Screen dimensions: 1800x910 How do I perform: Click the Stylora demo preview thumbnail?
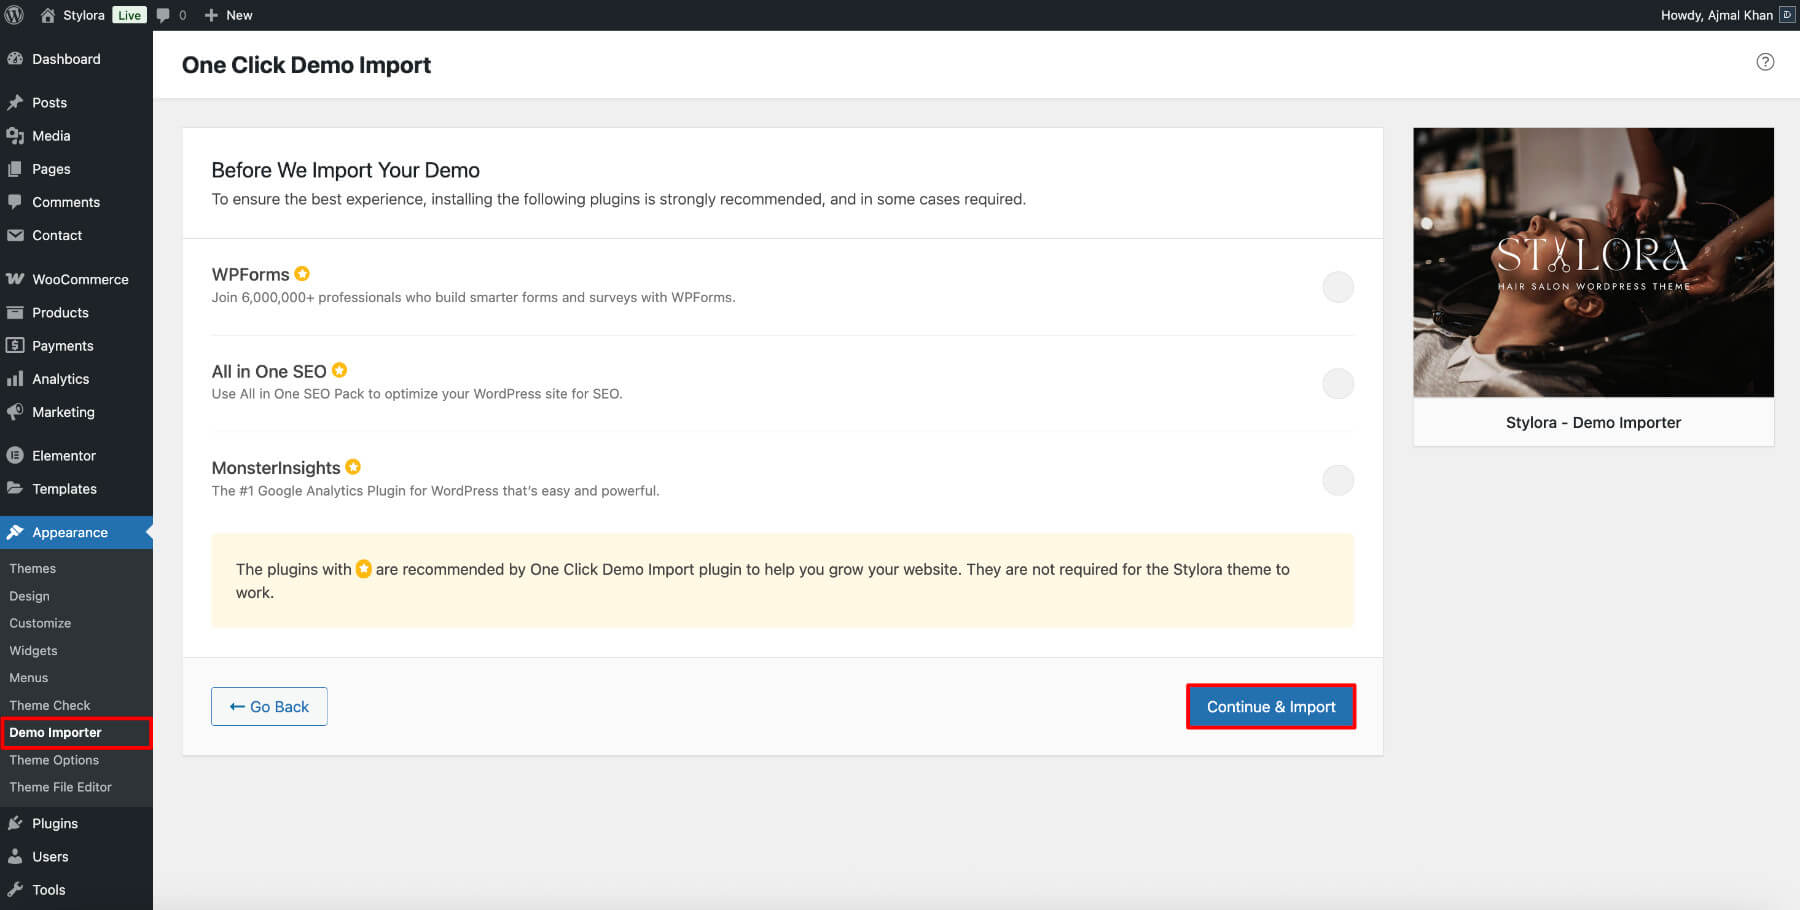click(x=1593, y=262)
